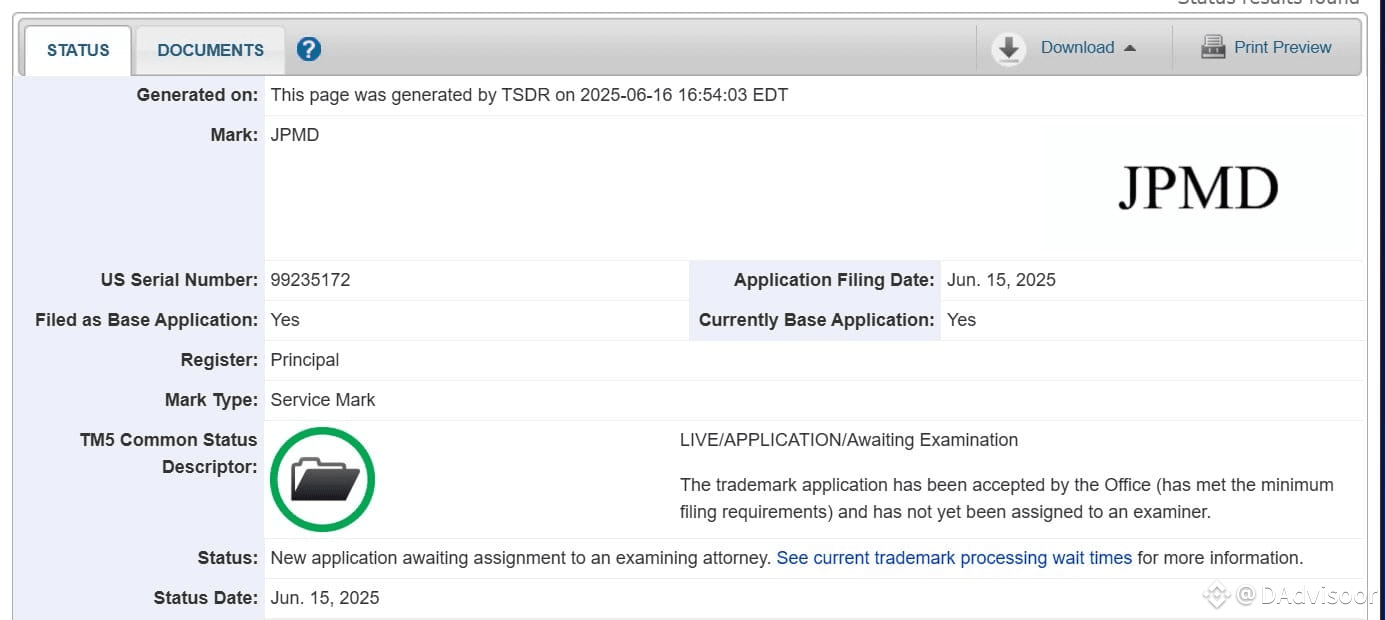Click the Currently Base Application value Yes
1385x620 pixels.
(x=961, y=320)
